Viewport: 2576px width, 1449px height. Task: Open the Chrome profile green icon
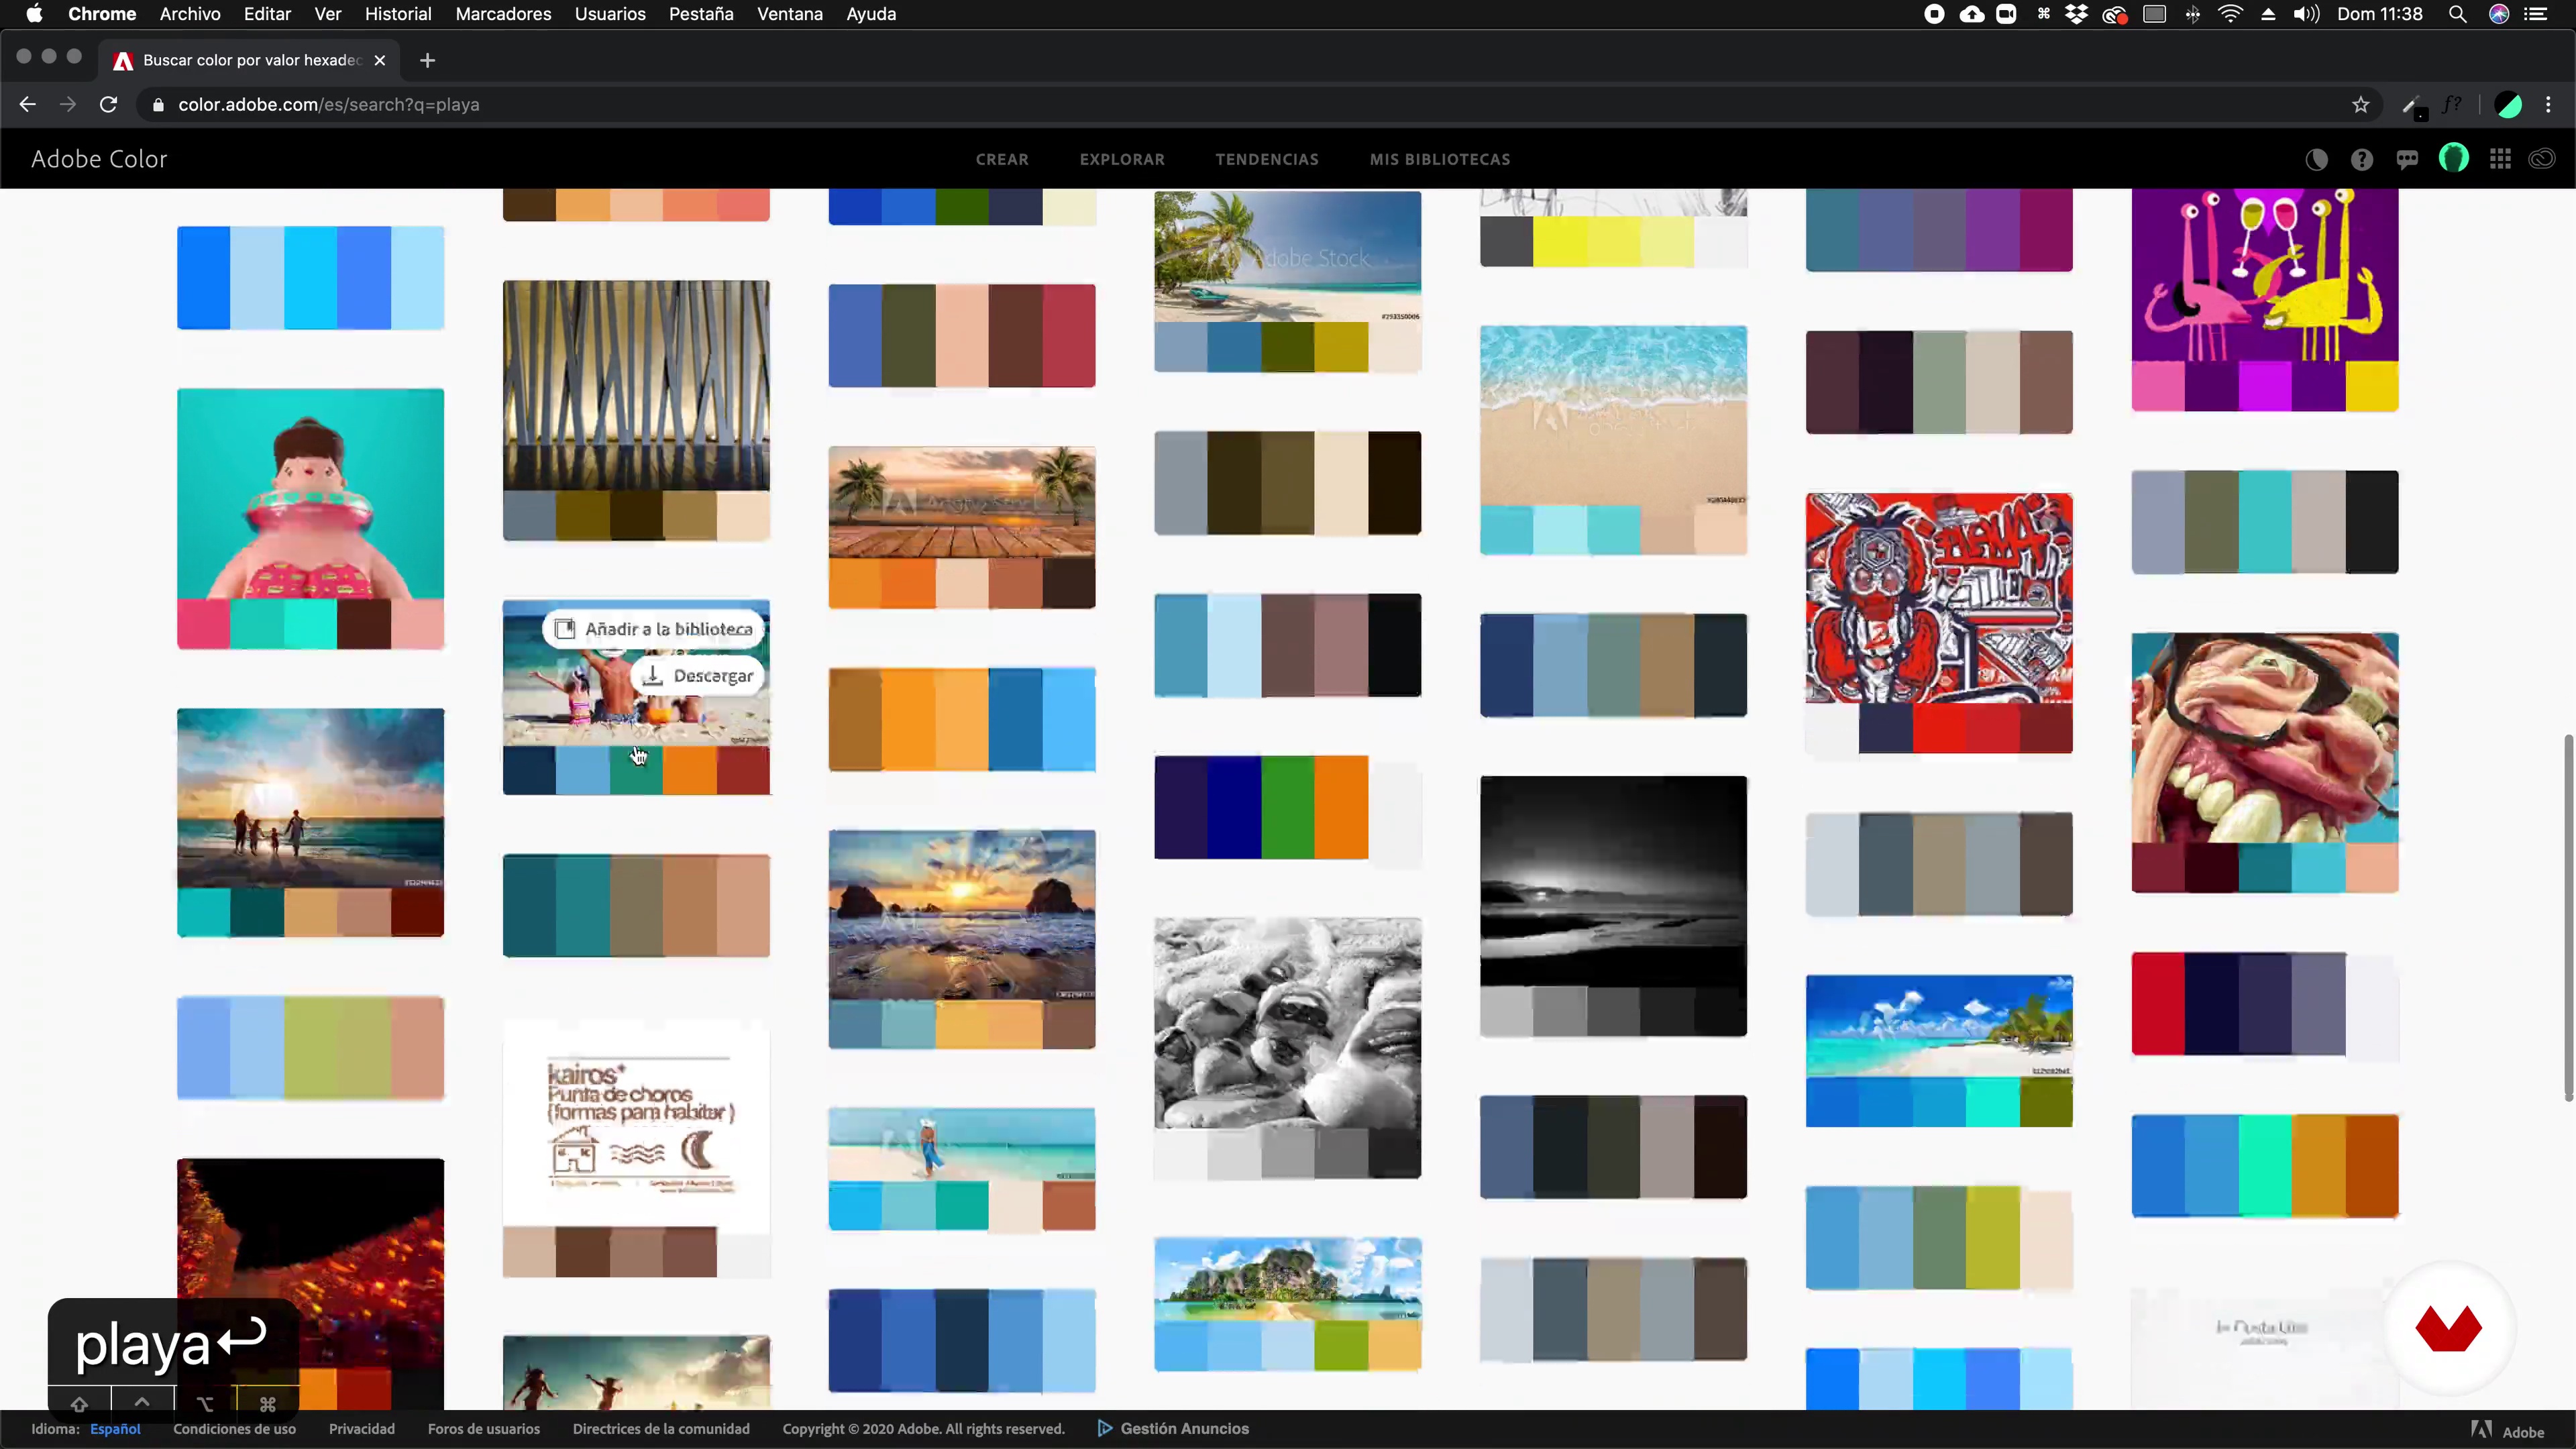pos(2508,104)
